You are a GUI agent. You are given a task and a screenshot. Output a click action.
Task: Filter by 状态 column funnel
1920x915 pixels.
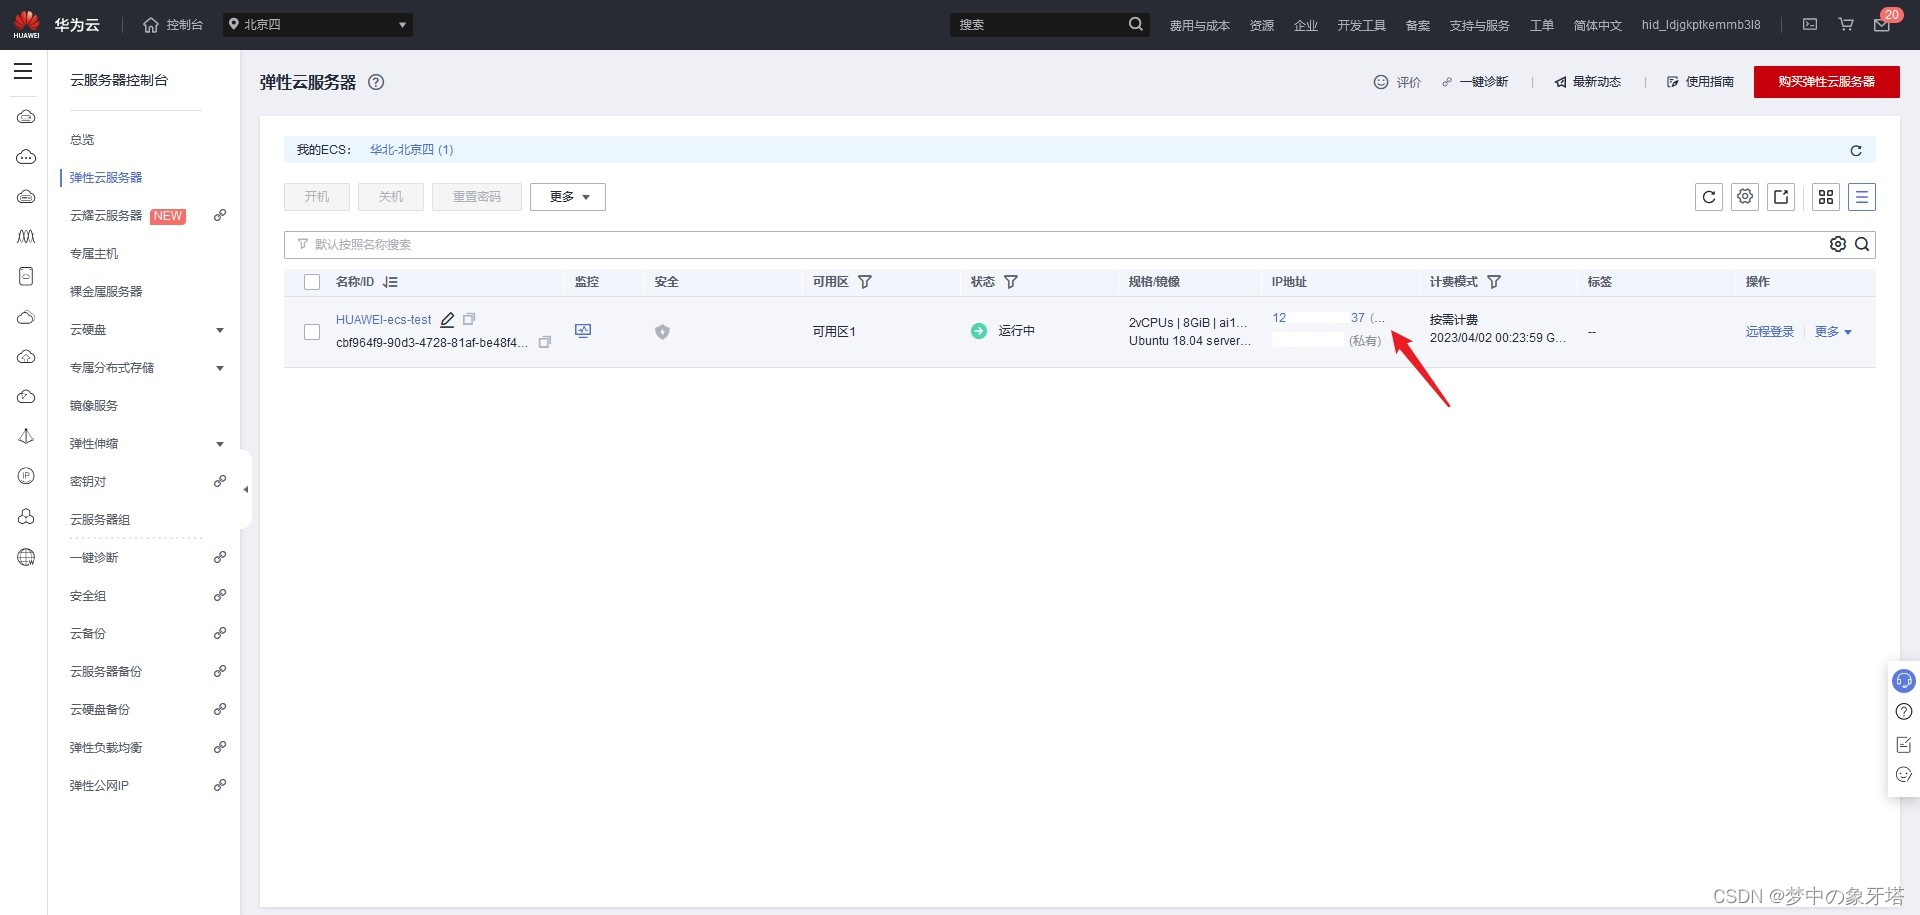[1011, 282]
